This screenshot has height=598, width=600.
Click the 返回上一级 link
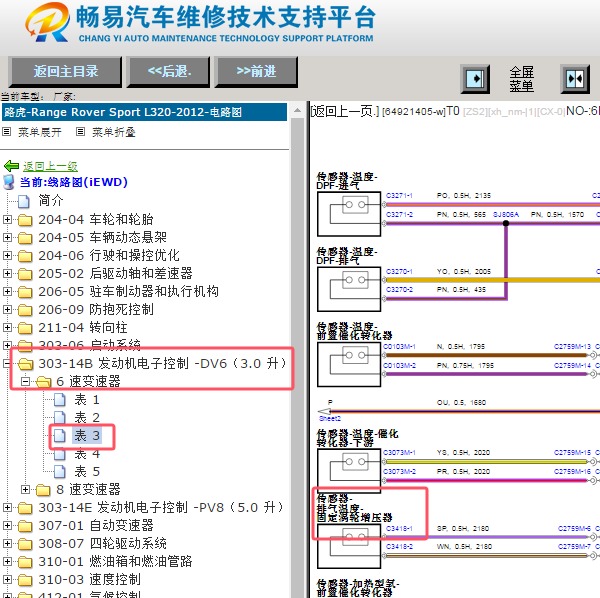coord(50,166)
